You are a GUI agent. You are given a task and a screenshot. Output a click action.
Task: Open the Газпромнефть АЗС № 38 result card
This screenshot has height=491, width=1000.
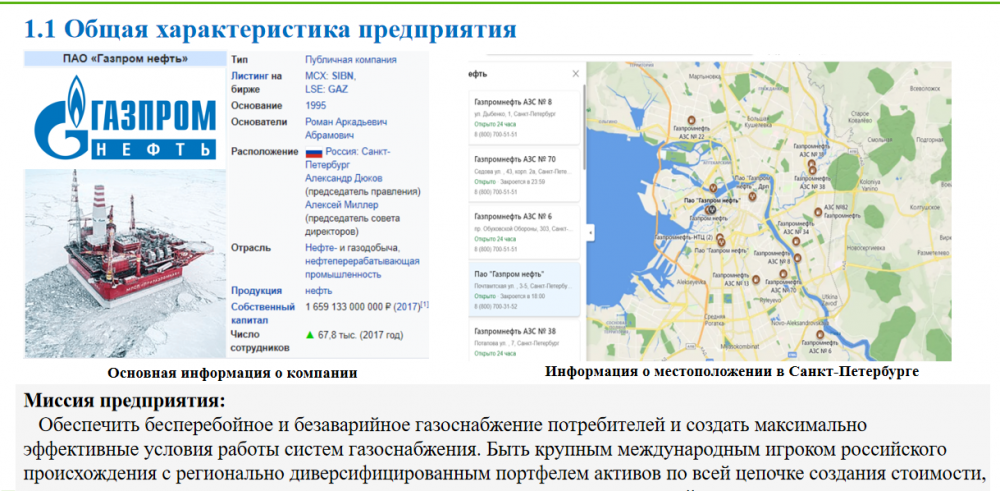(x=524, y=341)
